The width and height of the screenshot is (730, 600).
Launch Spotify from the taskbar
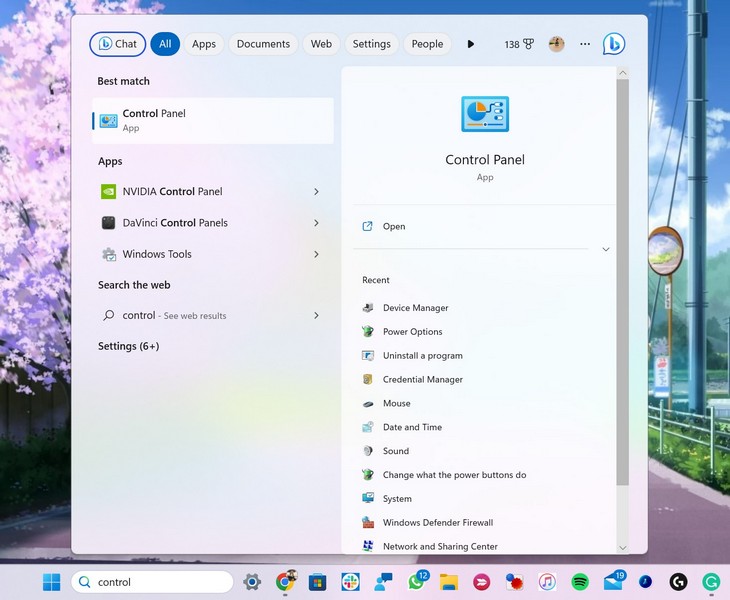pyautogui.click(x=580, y=582)
